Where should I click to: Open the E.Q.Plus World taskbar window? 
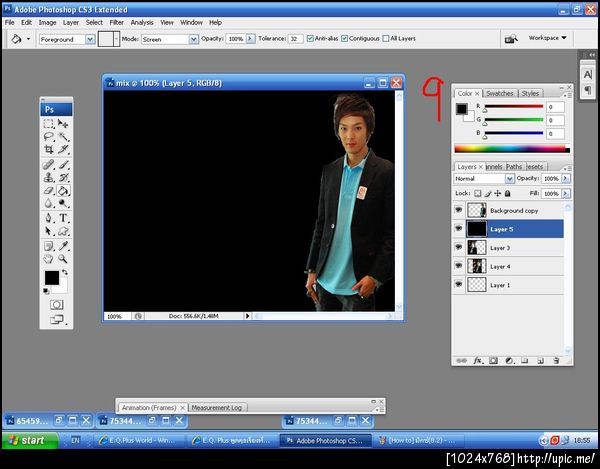point(138,441)
